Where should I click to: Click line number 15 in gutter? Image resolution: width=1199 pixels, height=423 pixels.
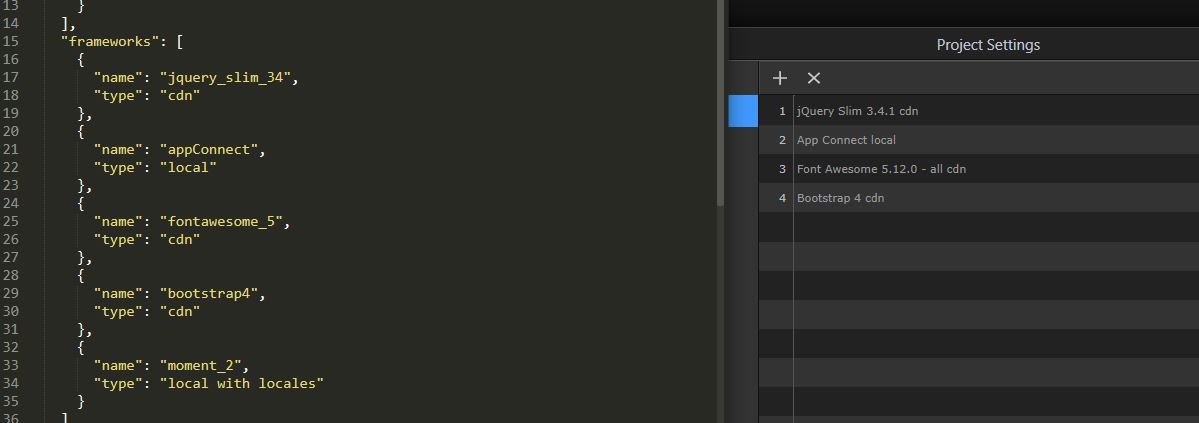pyautogui.click(x=11, y=42)
